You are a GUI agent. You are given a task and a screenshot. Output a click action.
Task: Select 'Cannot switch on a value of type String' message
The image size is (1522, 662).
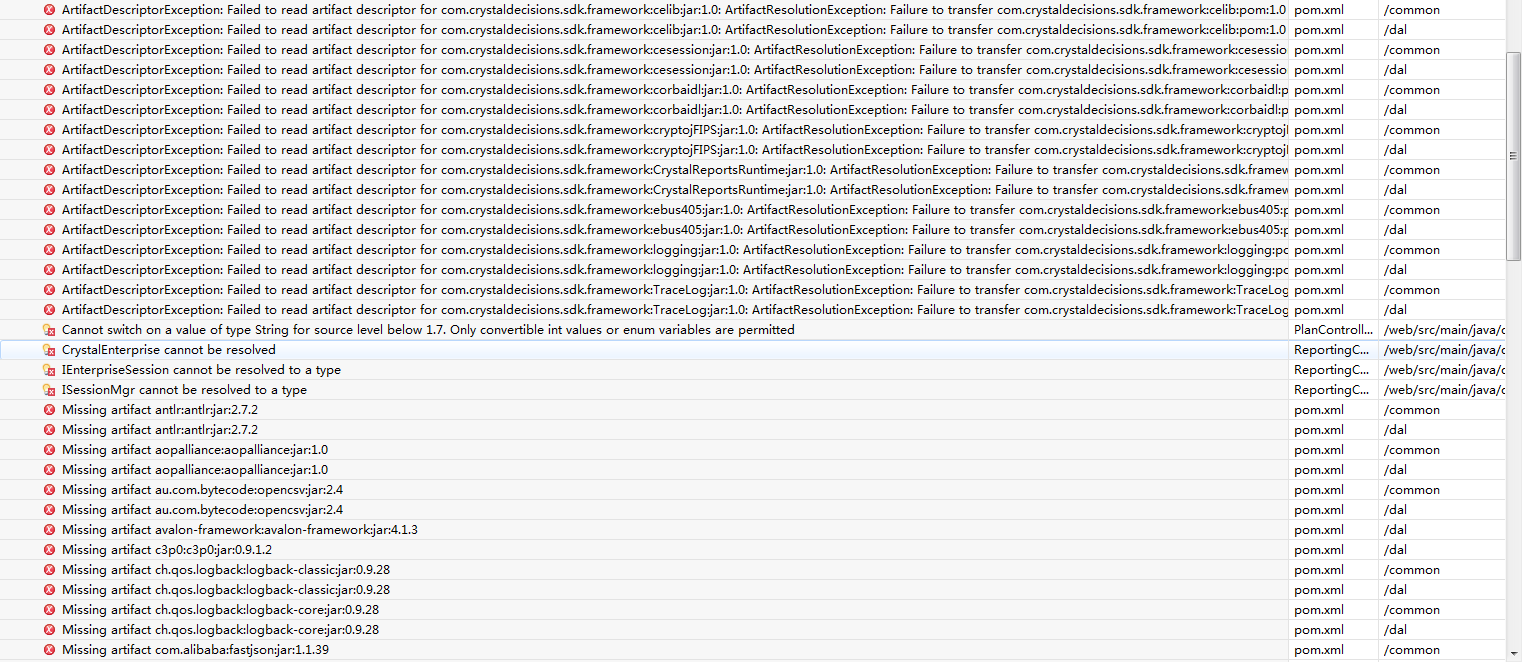[x=428, y=330]
